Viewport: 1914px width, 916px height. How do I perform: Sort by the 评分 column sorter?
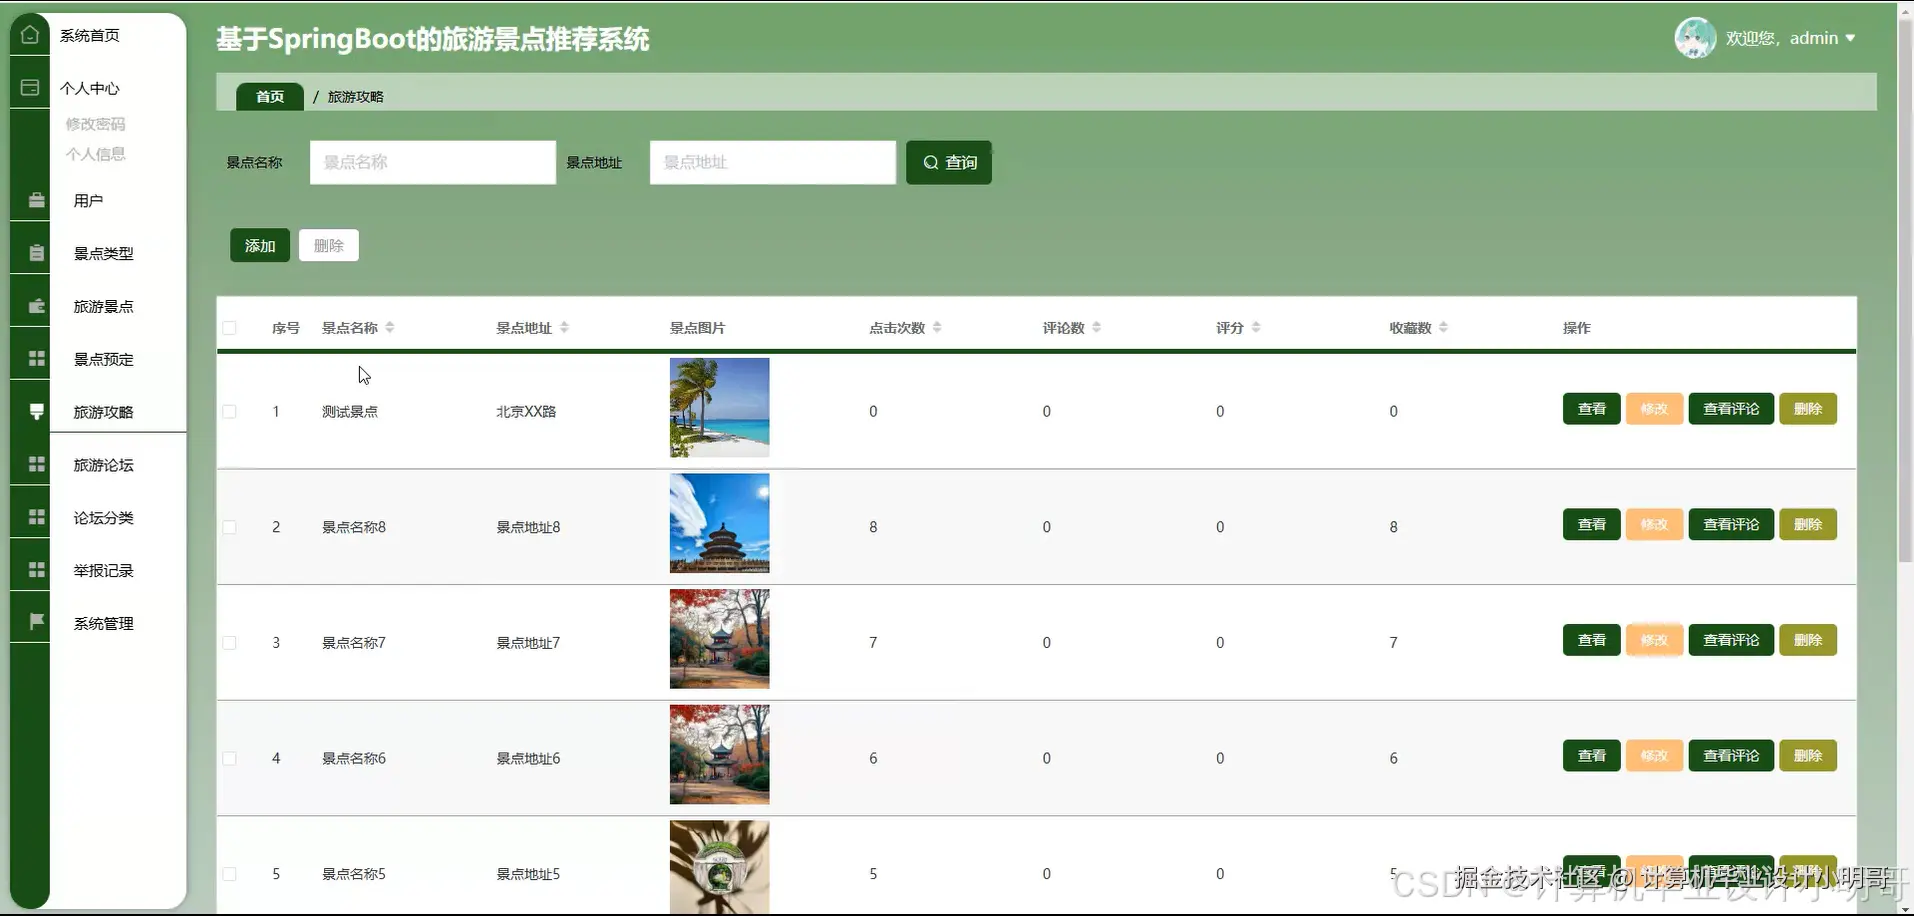[1256, 326]
